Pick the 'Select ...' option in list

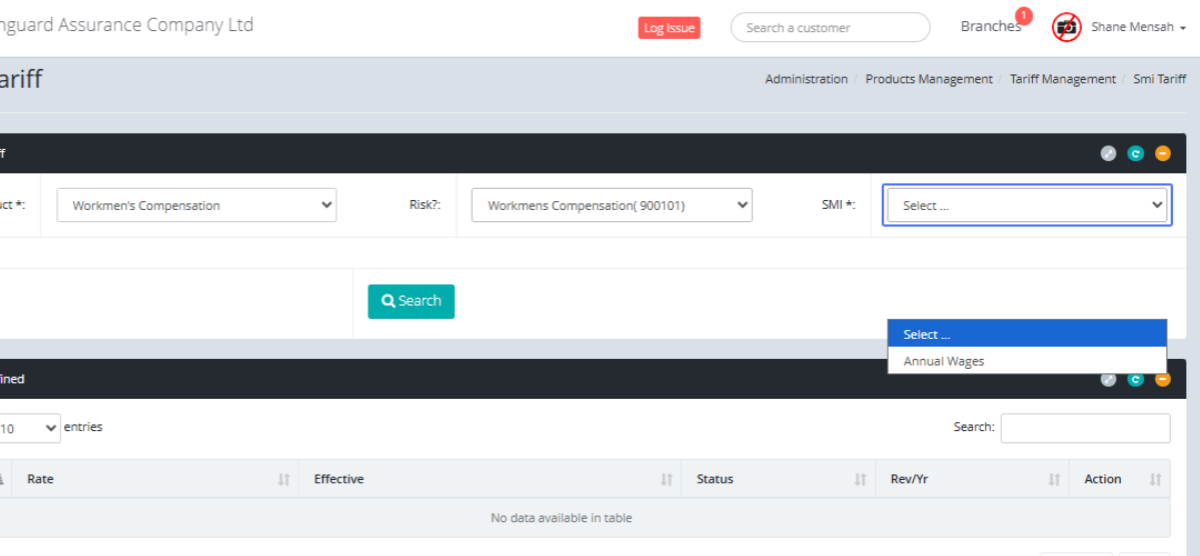[1027, 334]
